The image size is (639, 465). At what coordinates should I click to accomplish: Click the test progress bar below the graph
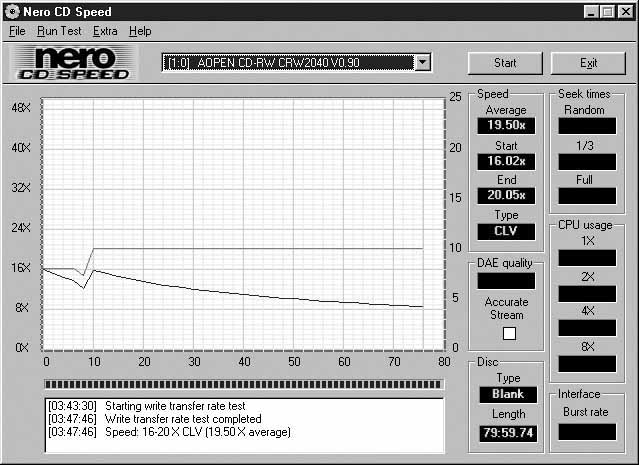point(243,384)
